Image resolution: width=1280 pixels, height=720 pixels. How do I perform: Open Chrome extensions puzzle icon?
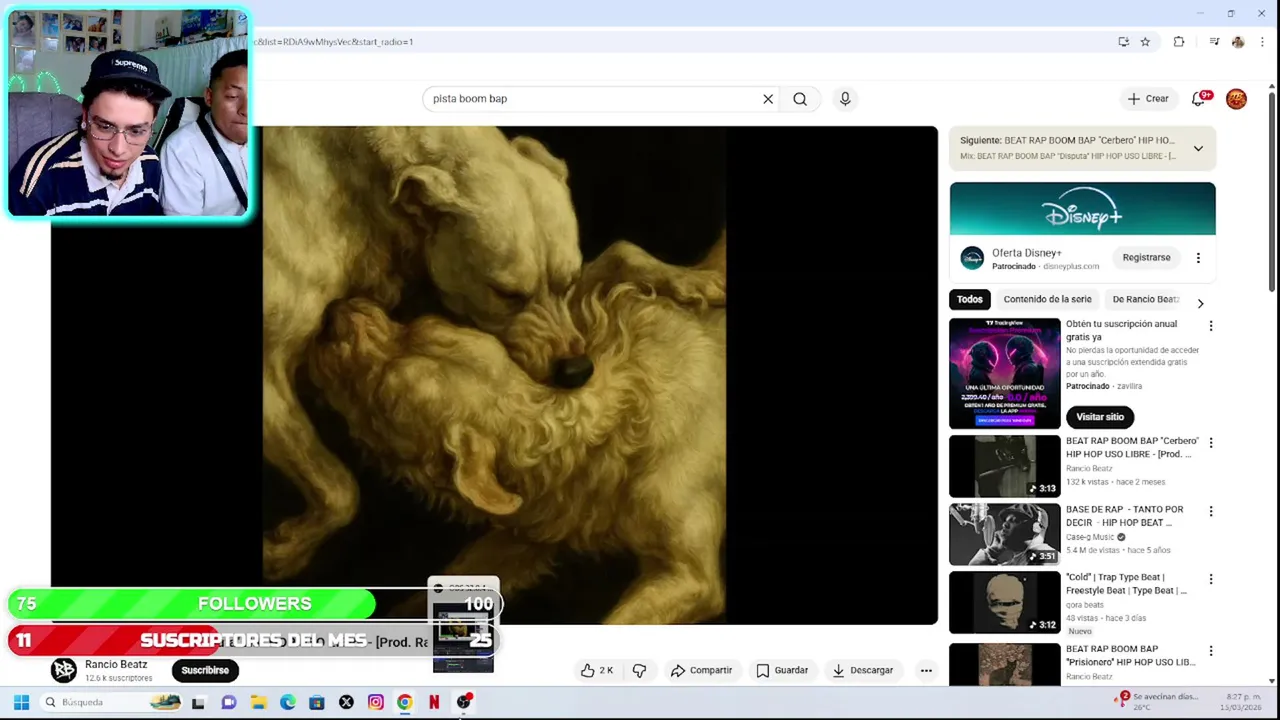(x=1179, y=42)
